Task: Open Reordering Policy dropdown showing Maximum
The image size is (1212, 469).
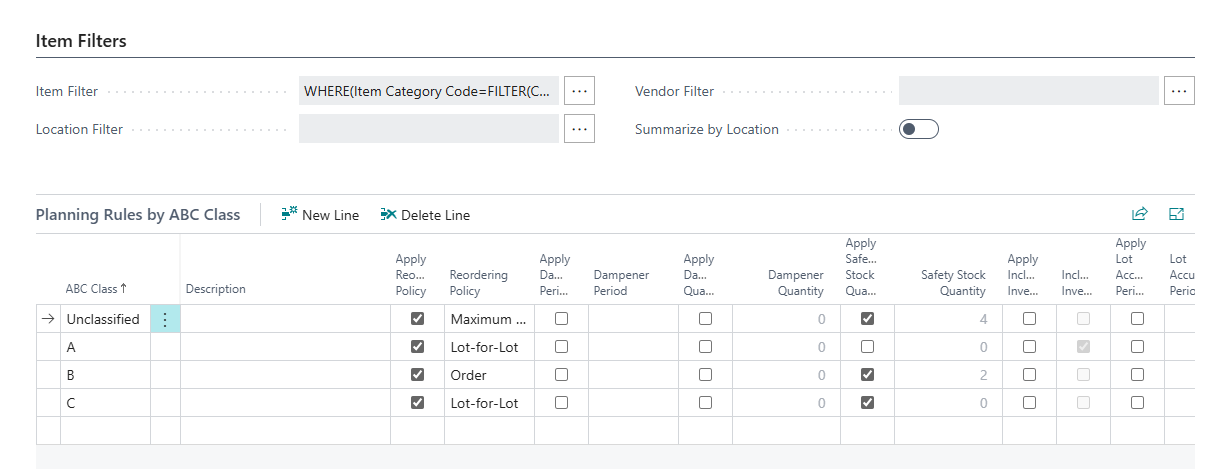Action: coord(489,319)
